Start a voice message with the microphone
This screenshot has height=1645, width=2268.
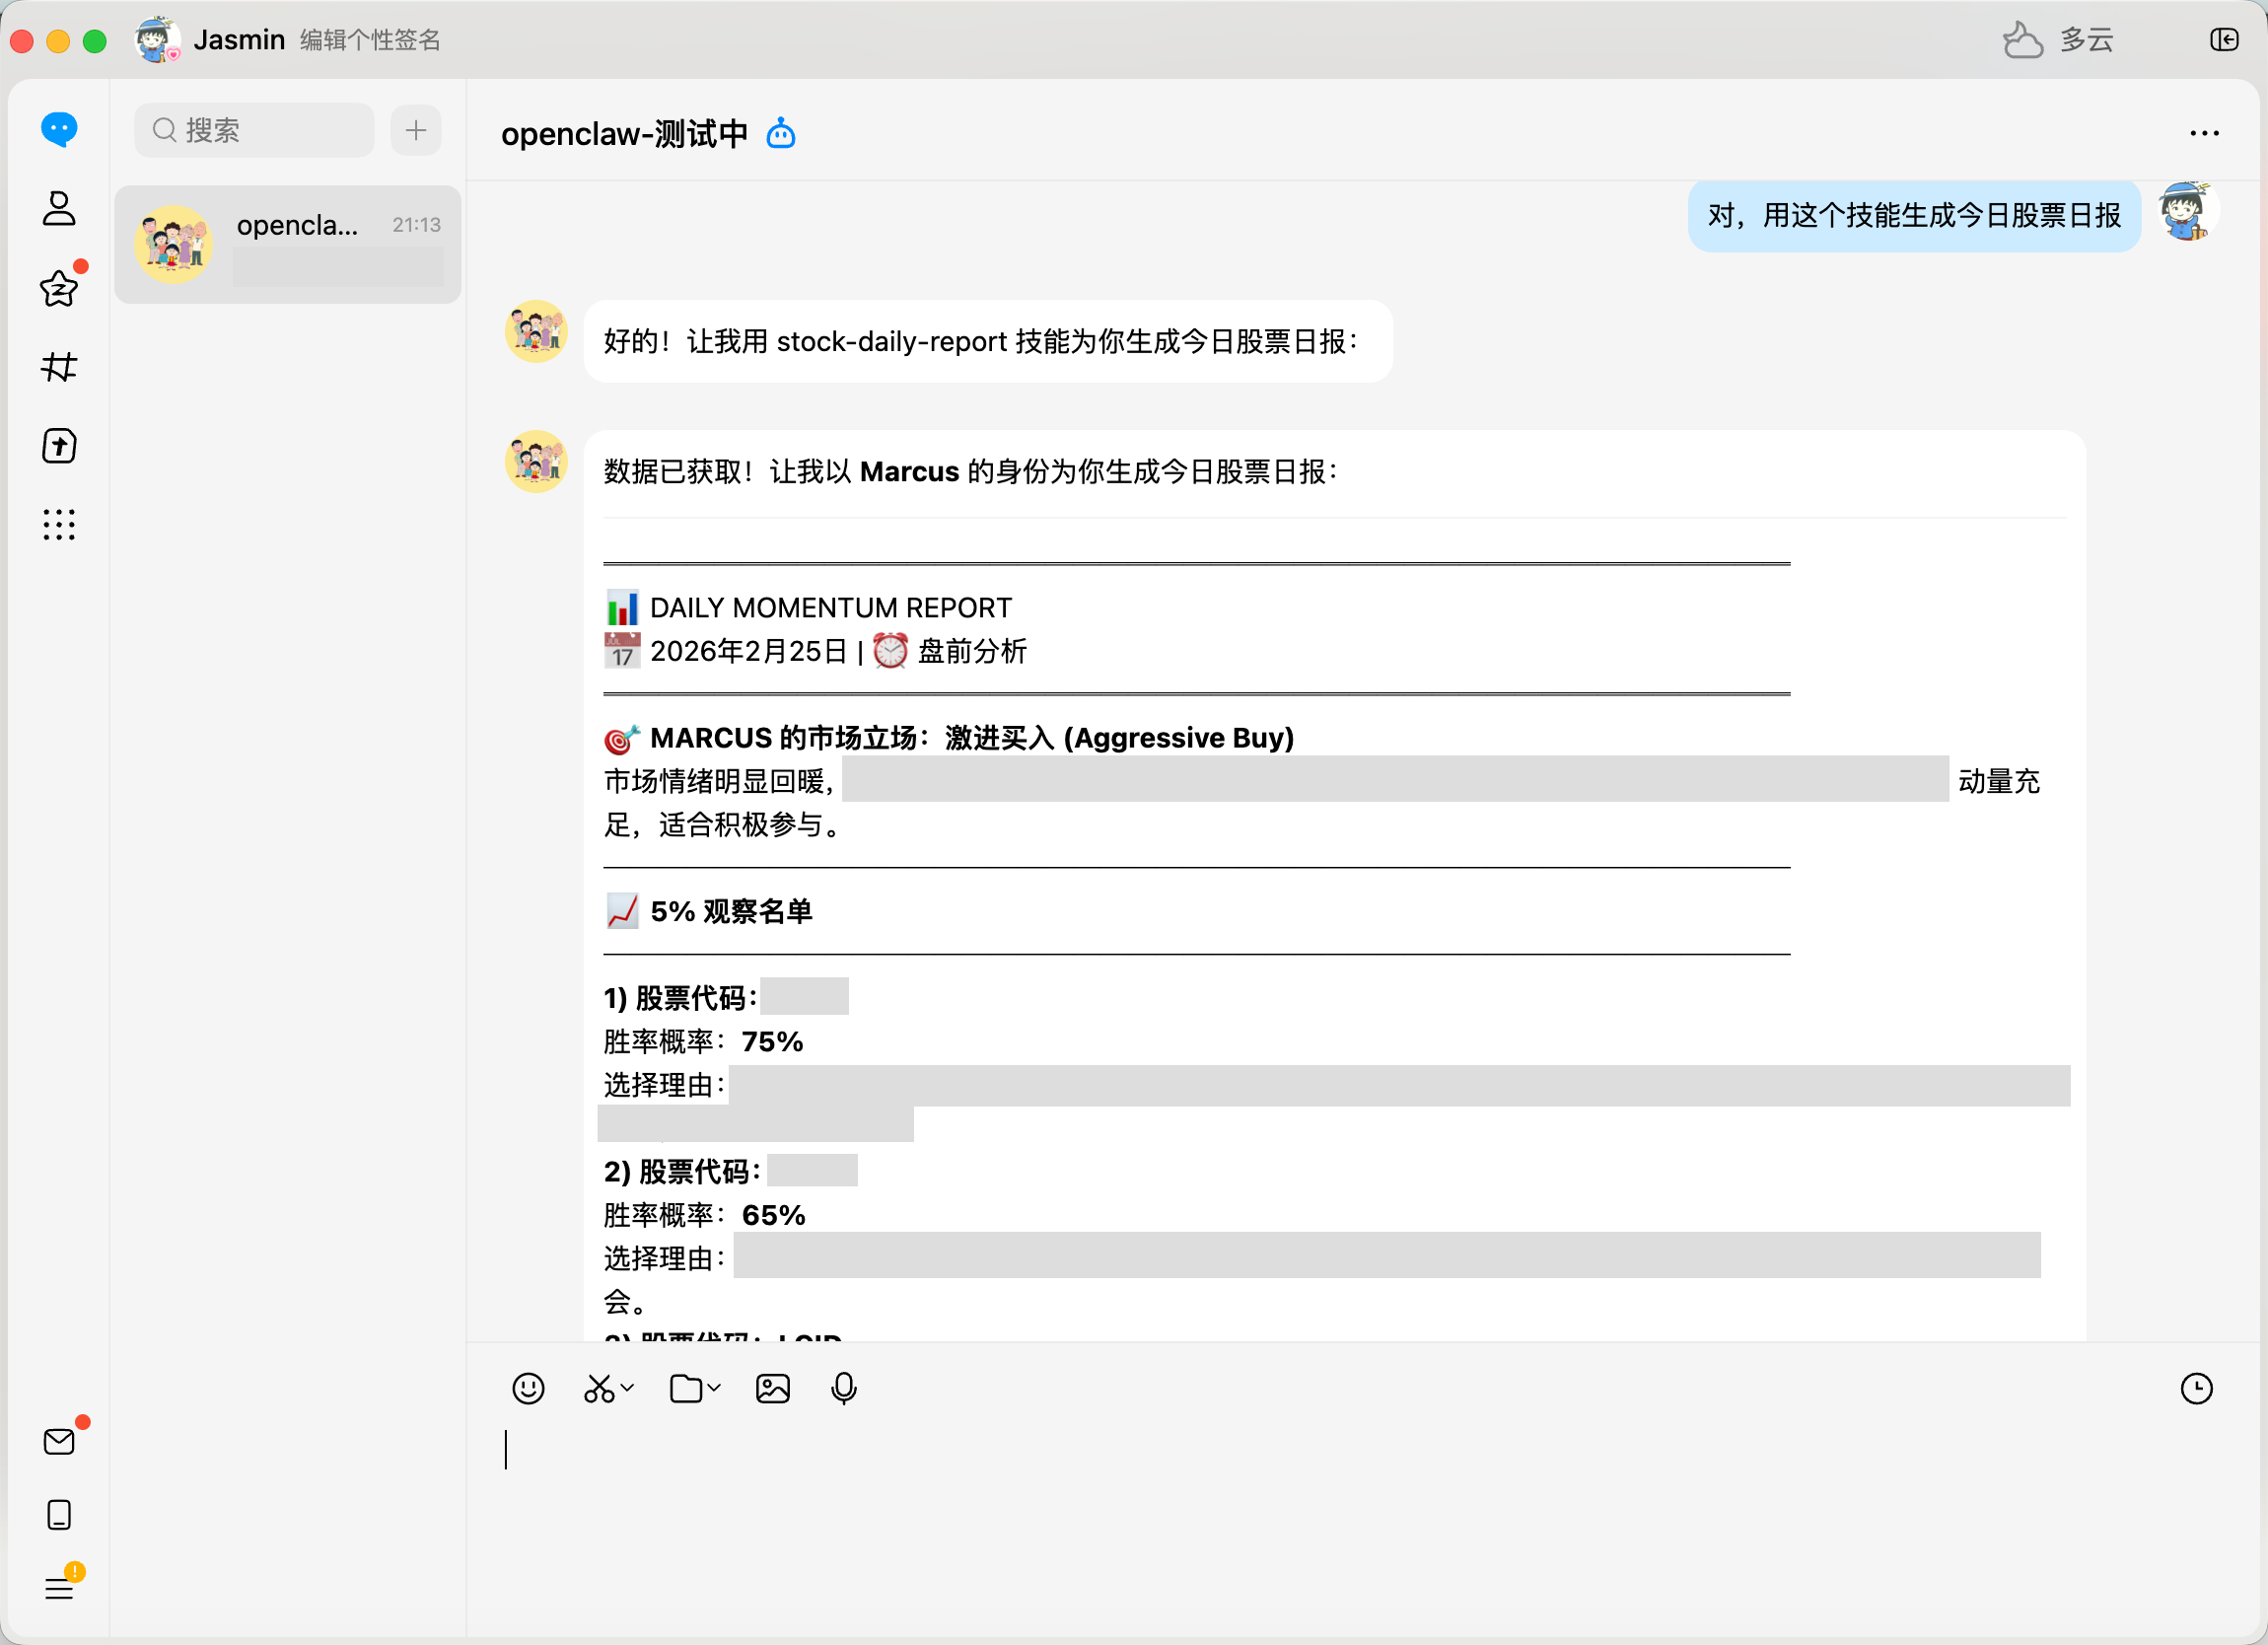click(x=843, y=1388)
